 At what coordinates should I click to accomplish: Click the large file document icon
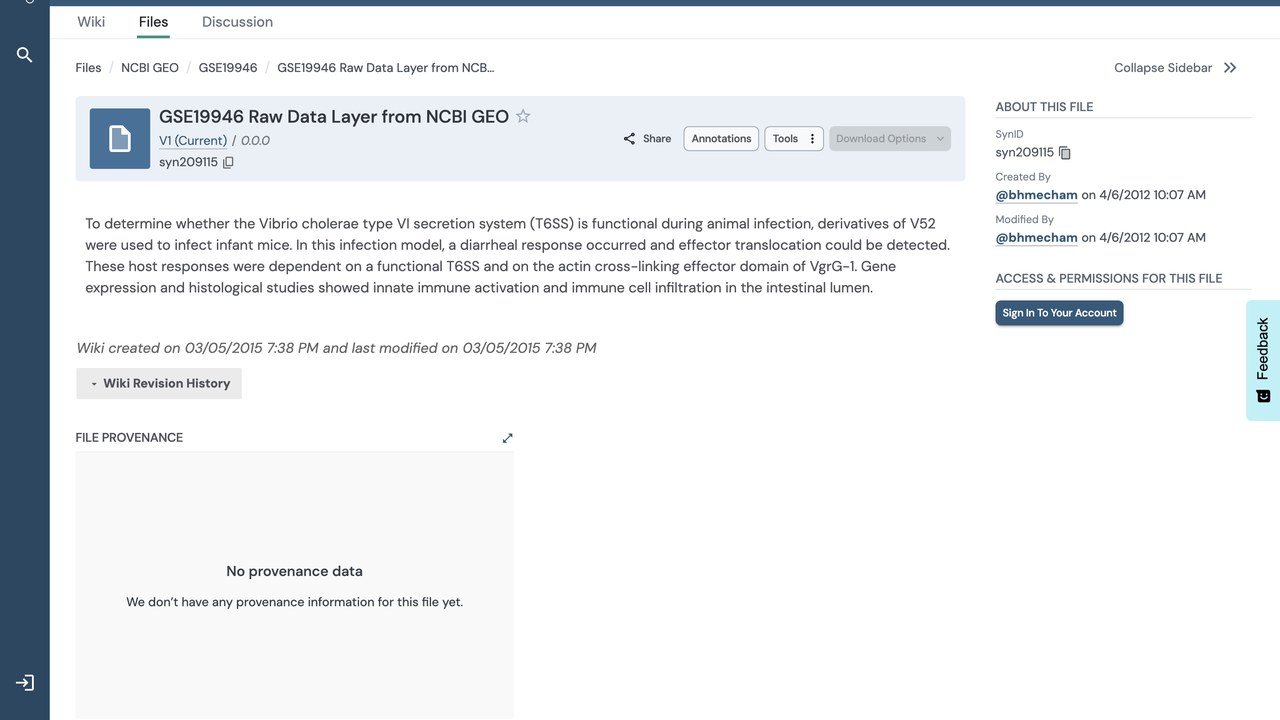tap(120, 138)
